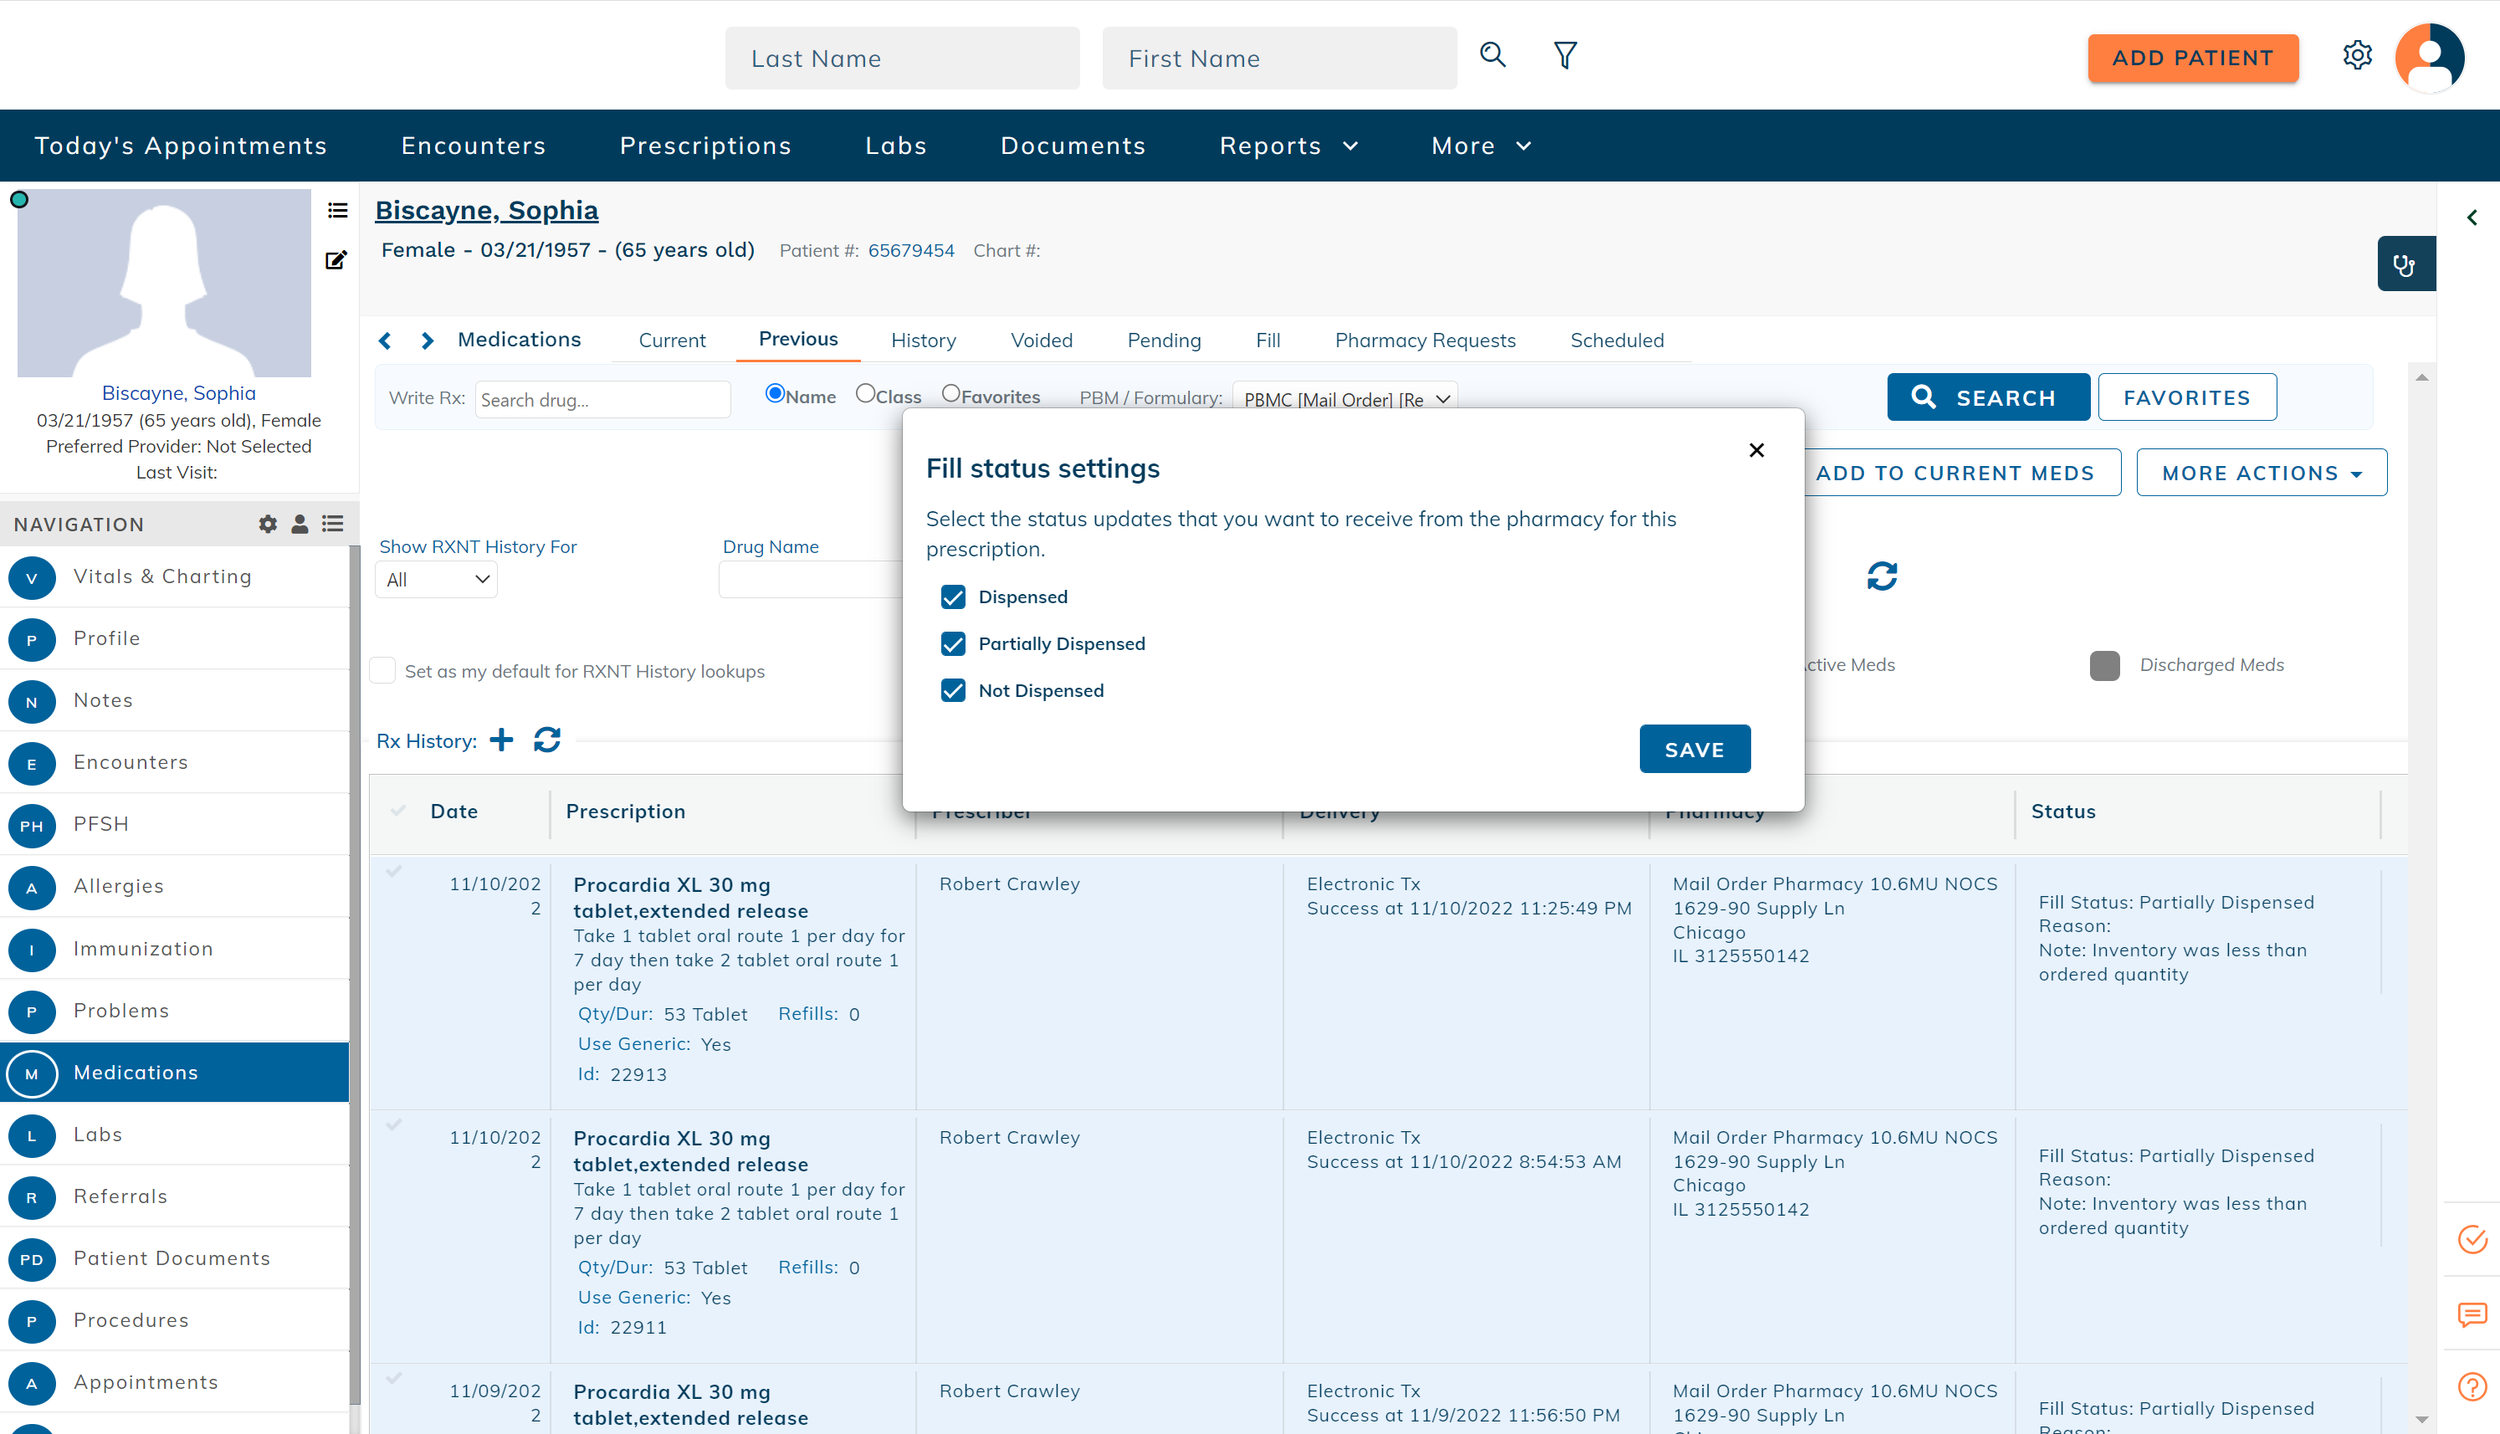Select the Class radio button
This screenshot has width=2500, height=1434.
tap(865, 394)
